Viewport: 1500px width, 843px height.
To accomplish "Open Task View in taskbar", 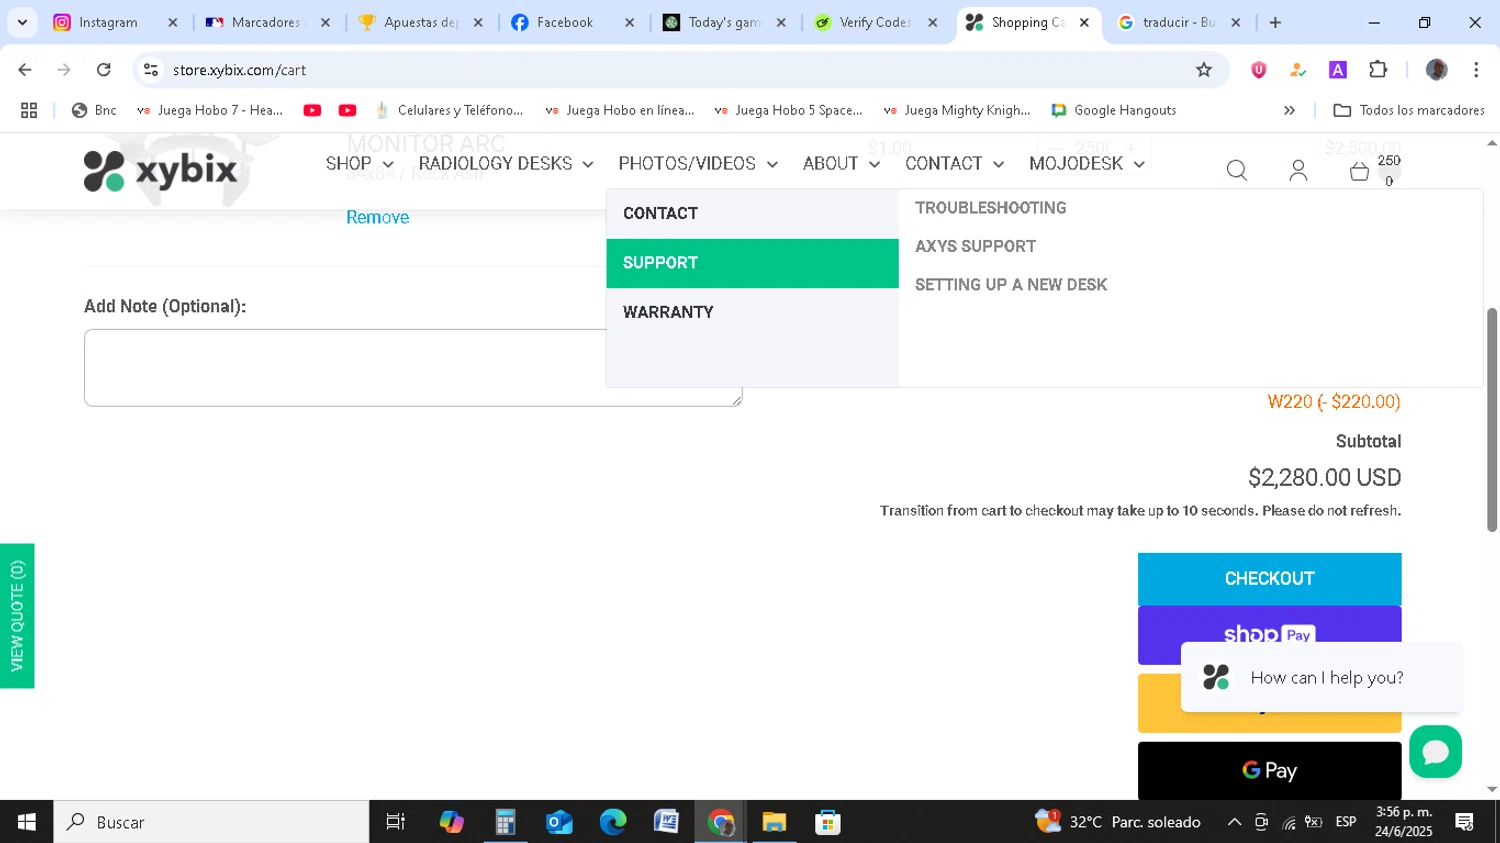I will (396, 822).
